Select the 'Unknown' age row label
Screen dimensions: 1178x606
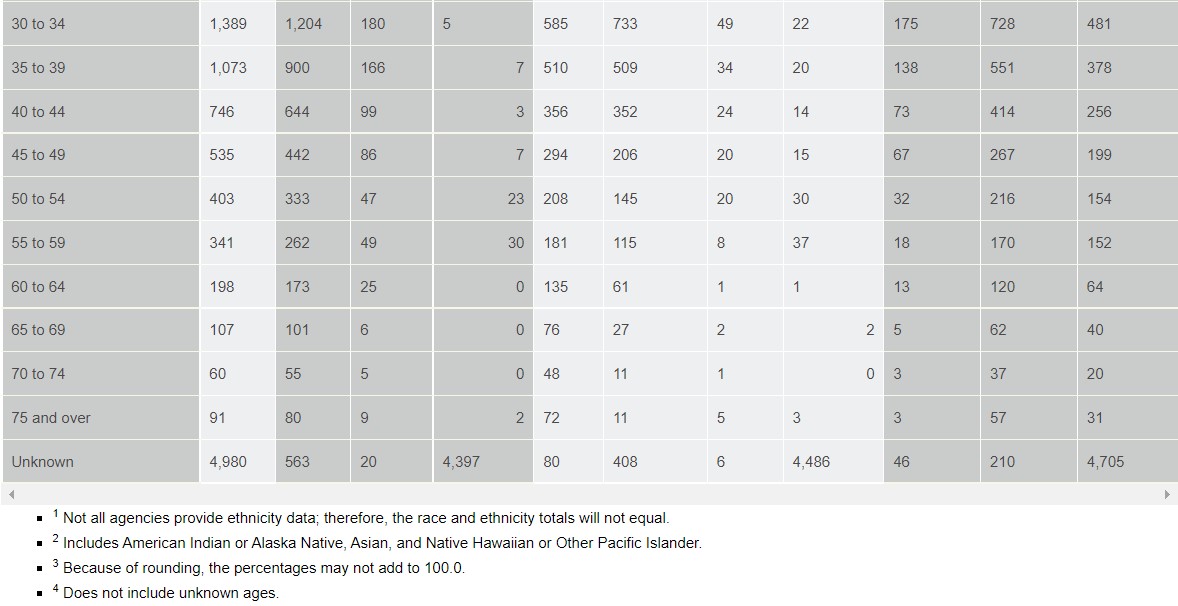click(x=101, y=461)
